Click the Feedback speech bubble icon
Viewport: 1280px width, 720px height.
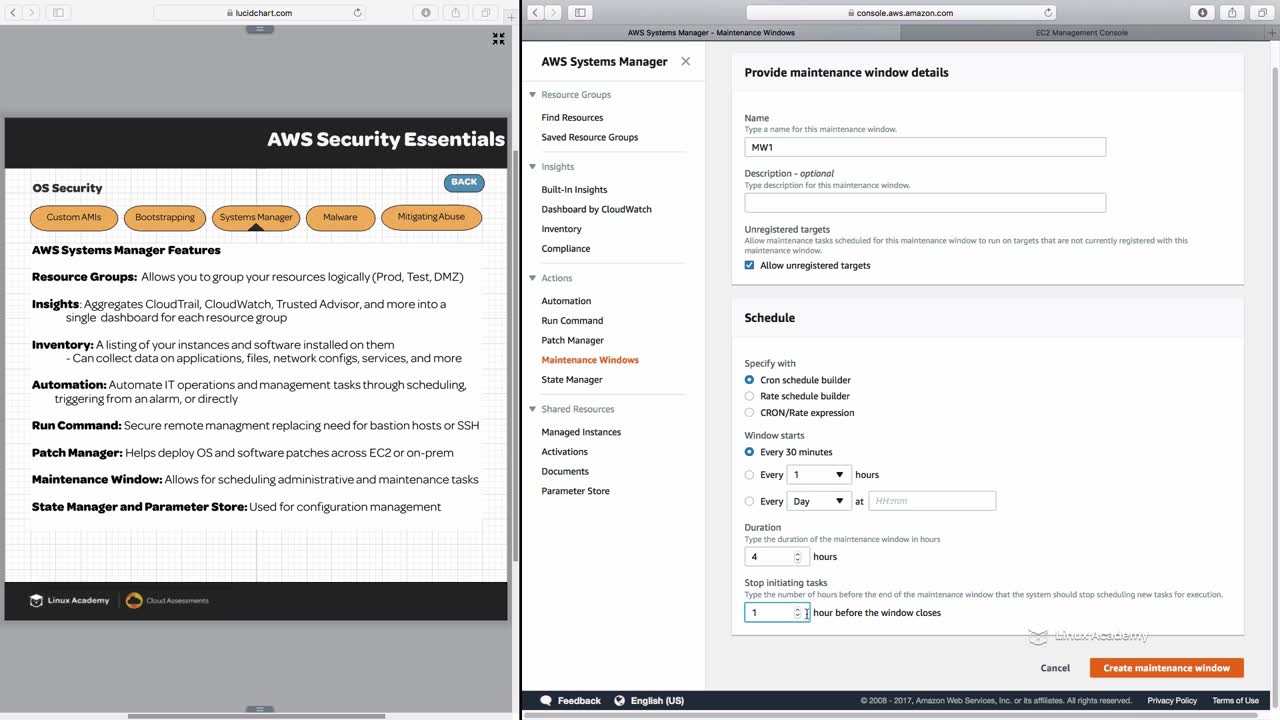click(546, 701)
